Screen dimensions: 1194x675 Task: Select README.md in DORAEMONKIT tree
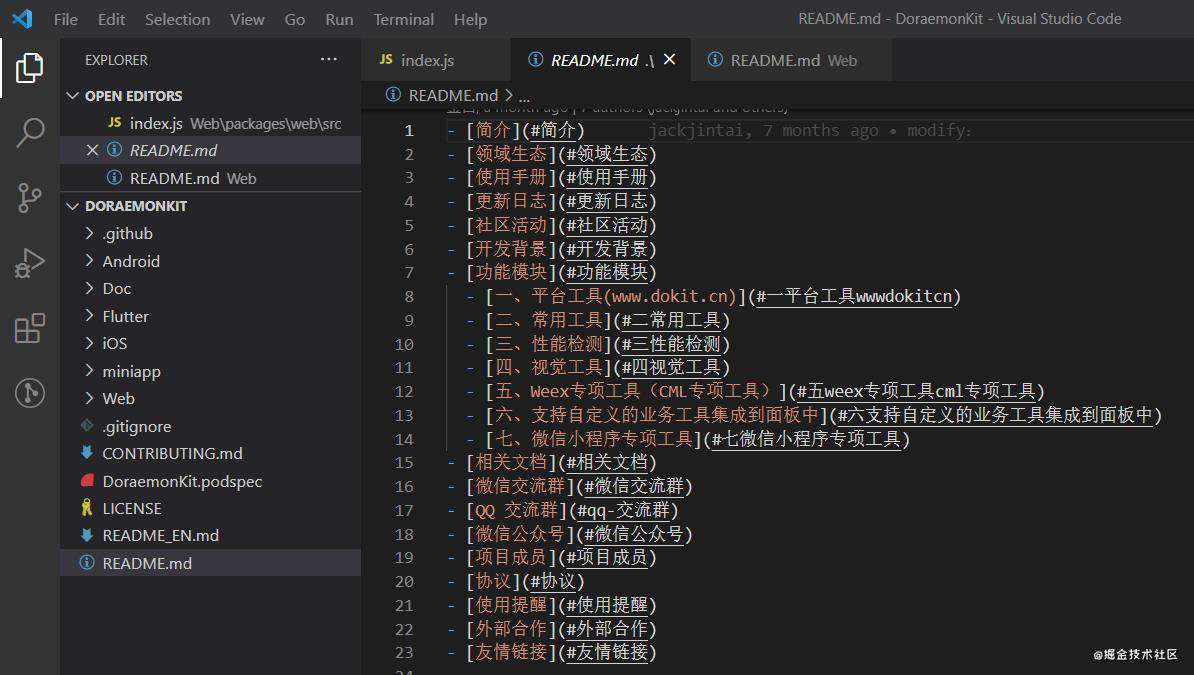tap(210, 563)
